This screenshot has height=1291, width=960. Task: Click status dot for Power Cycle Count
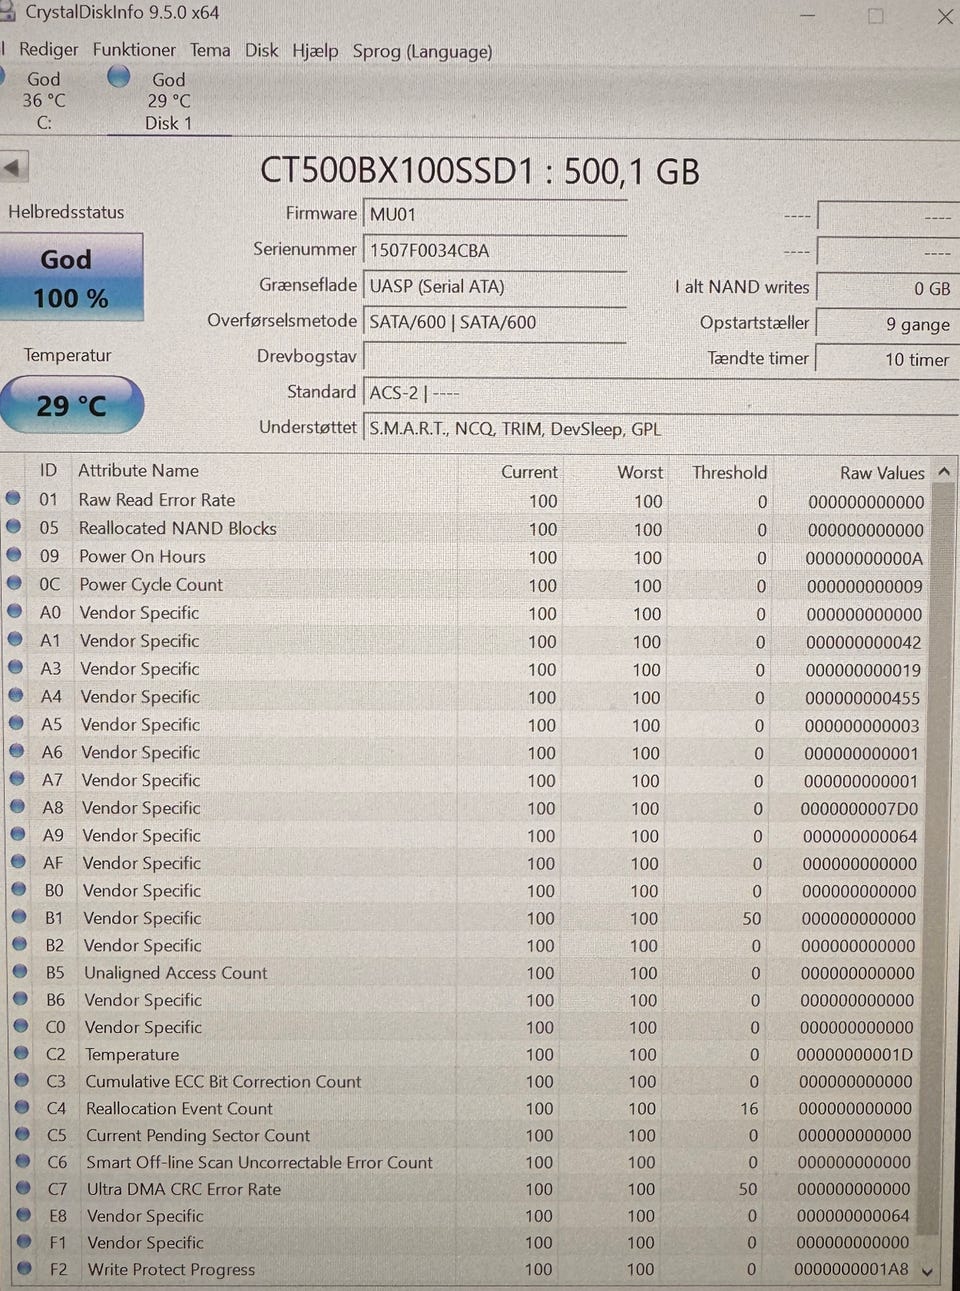14,582
